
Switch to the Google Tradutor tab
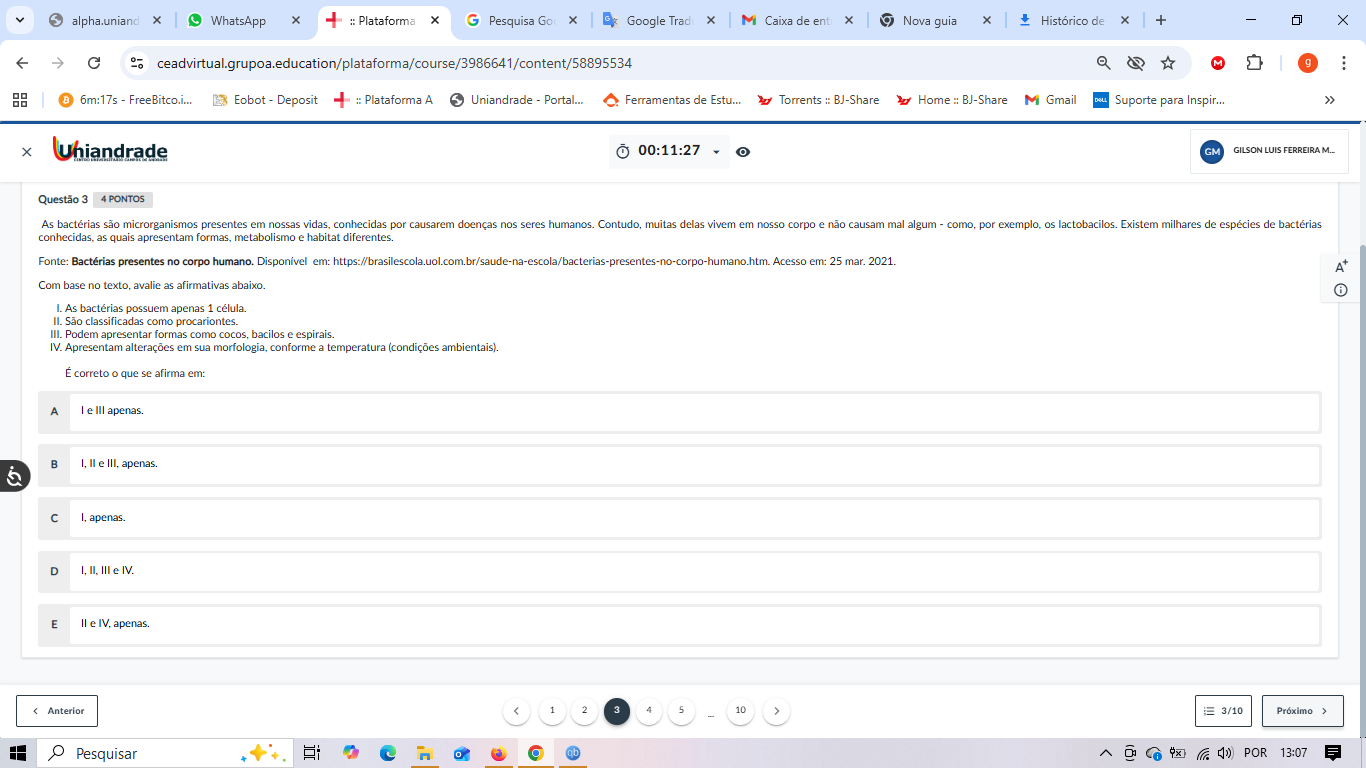point(657,20)
